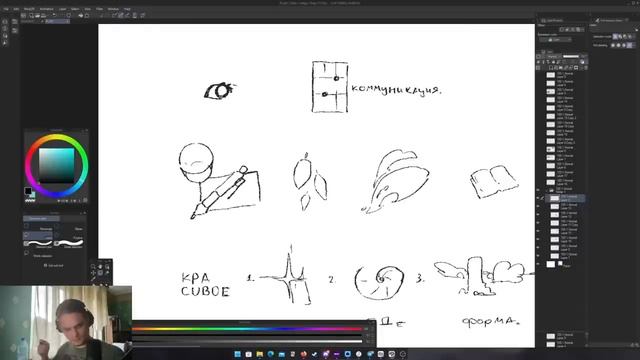Open the Help menu

pos(127,9)
